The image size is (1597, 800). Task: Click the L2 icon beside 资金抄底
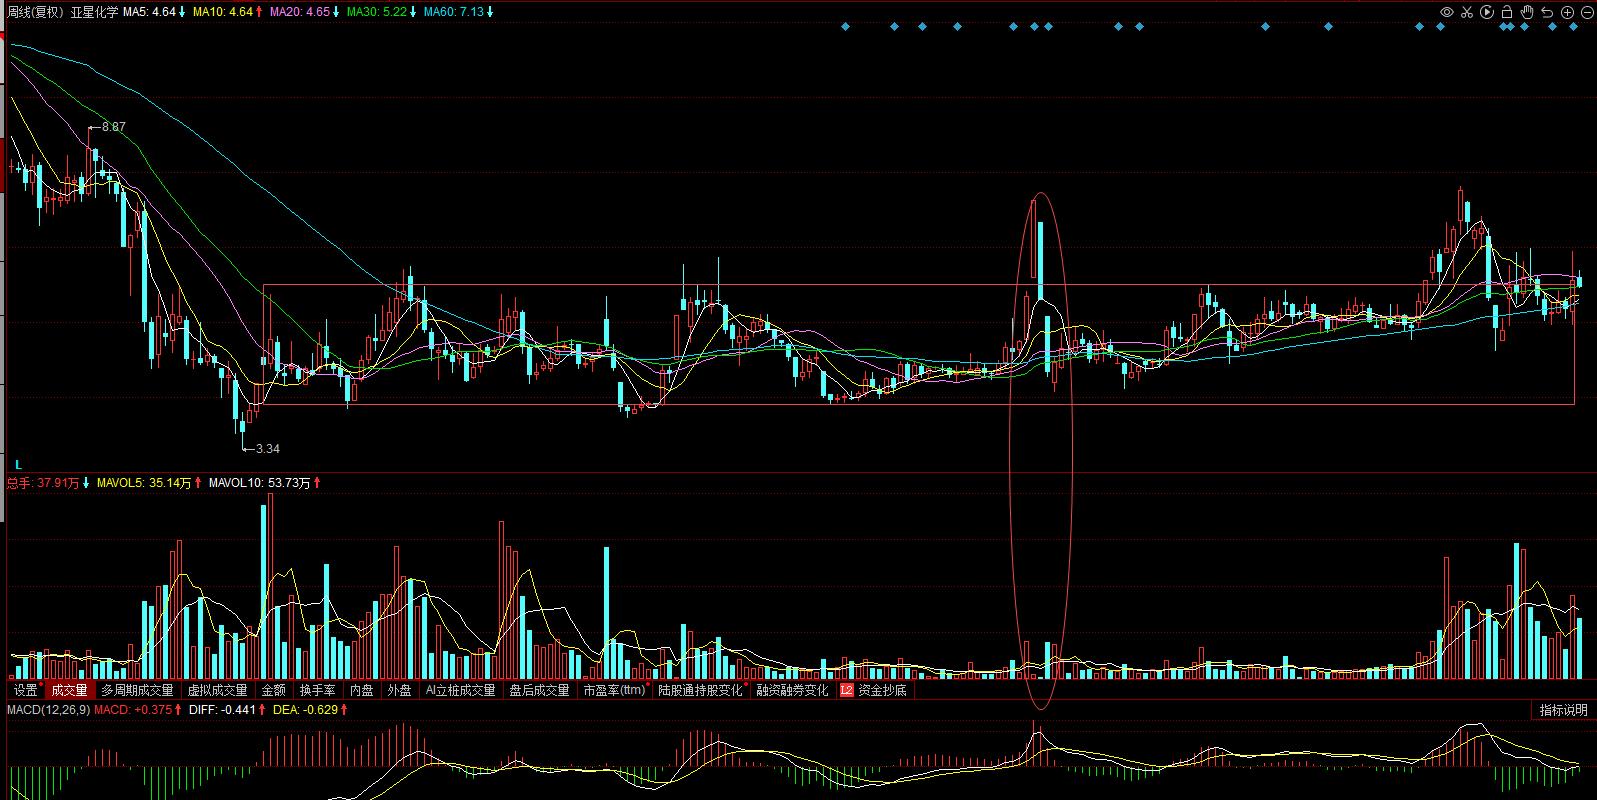click(x=847, y=690)
